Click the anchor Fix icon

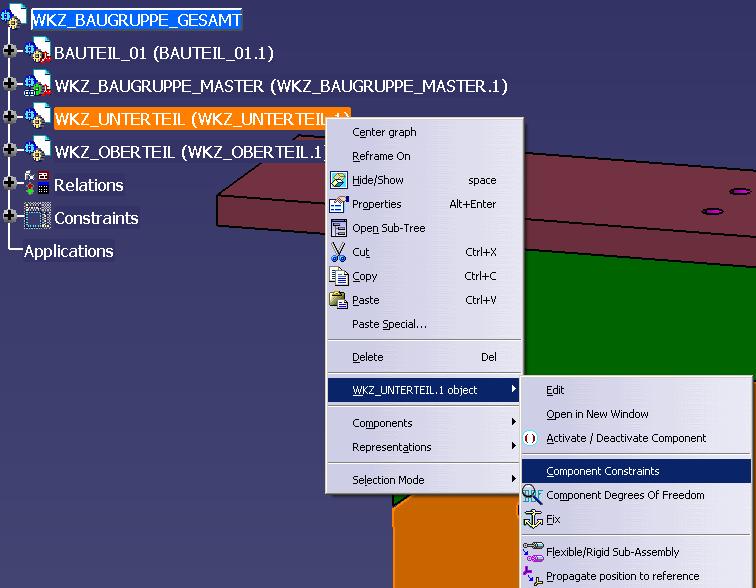coord(533,519)
